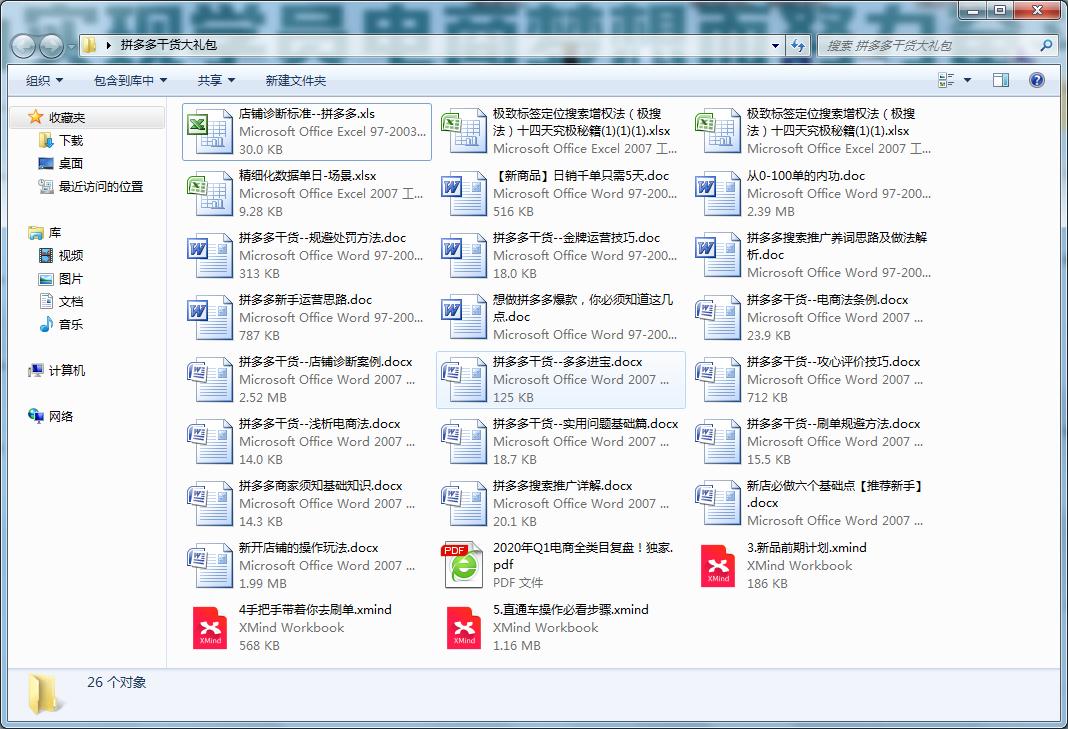Open the 组织 dropdown menu
This screenshot has width=1068, height=729.
pos(44,80)
